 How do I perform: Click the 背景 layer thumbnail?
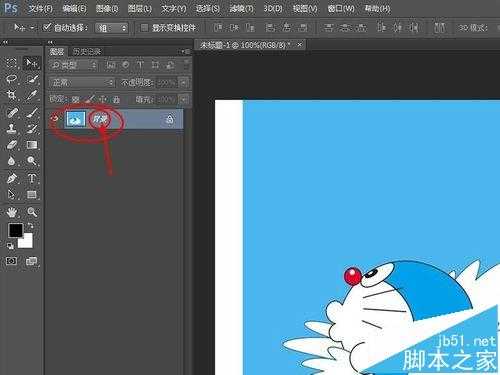(76, 119)
